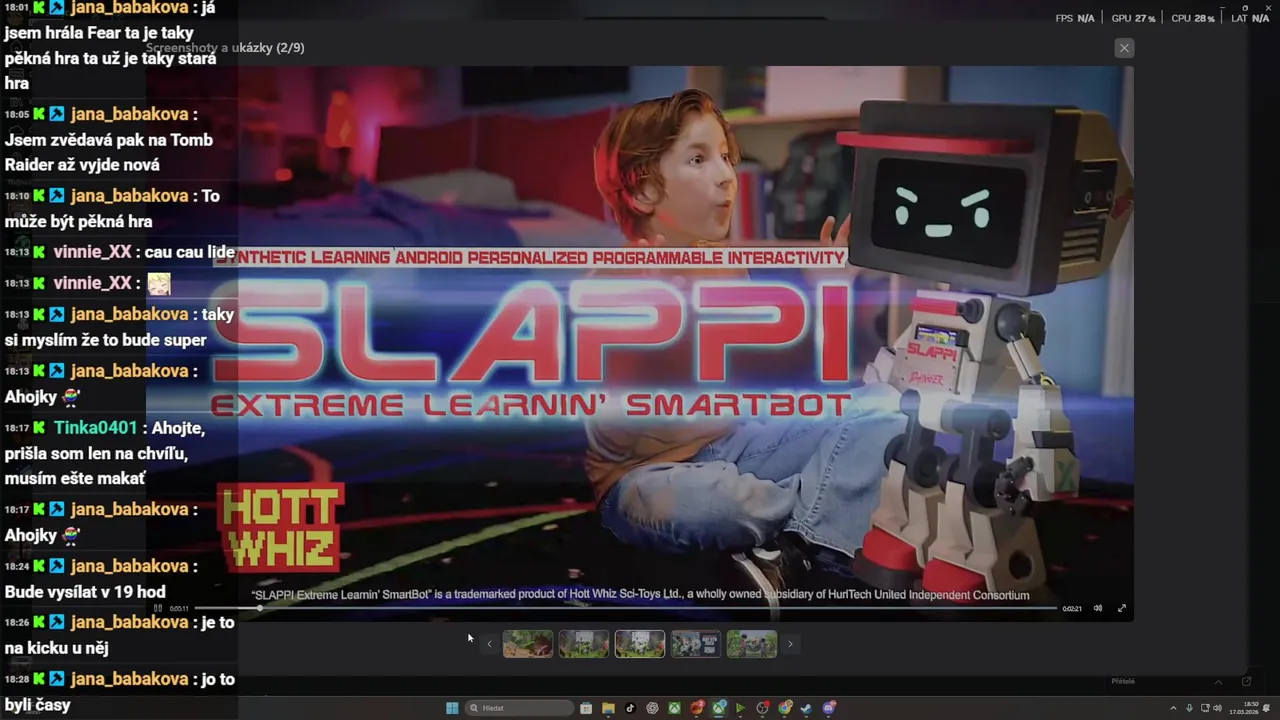1280x720 pixels.
Task: Close the screenshots and samples viewer
Action: [1124, 48]
